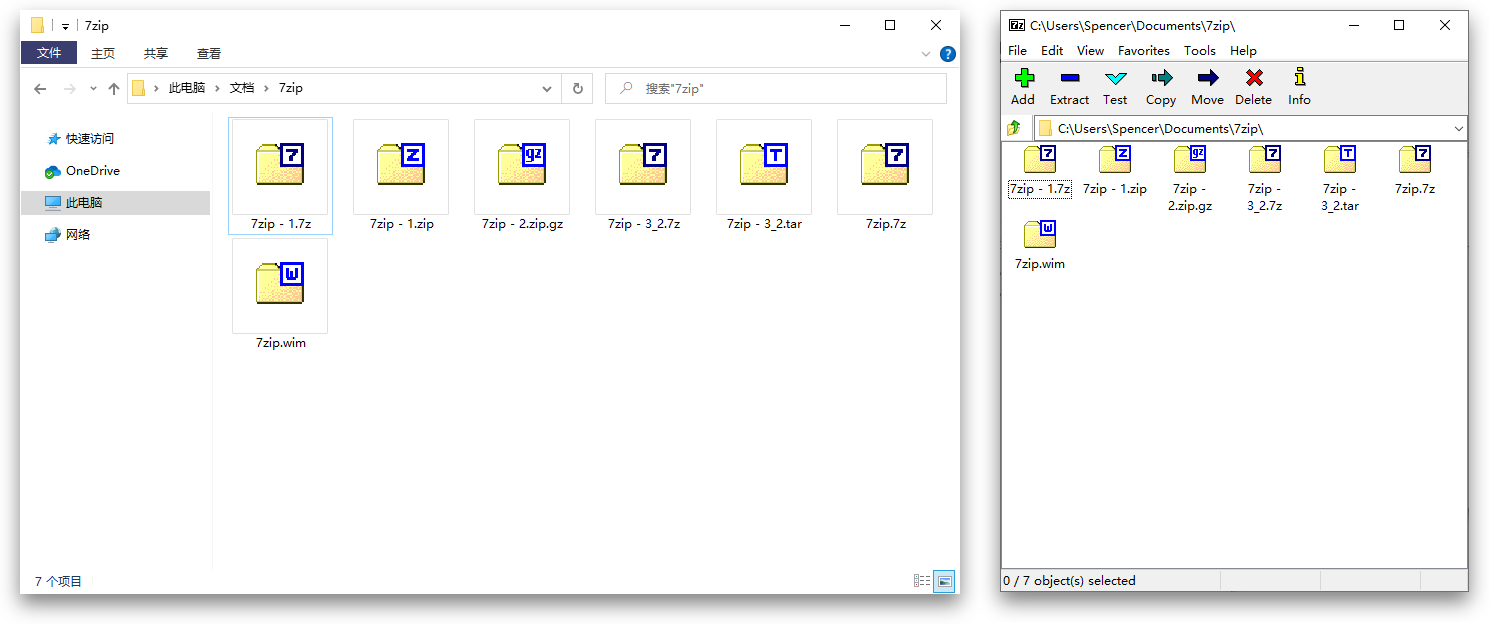The height and width of the screenshot is (624, 1489).
Task: Open Explorer help question mark icon
Action: click(947, 54)
